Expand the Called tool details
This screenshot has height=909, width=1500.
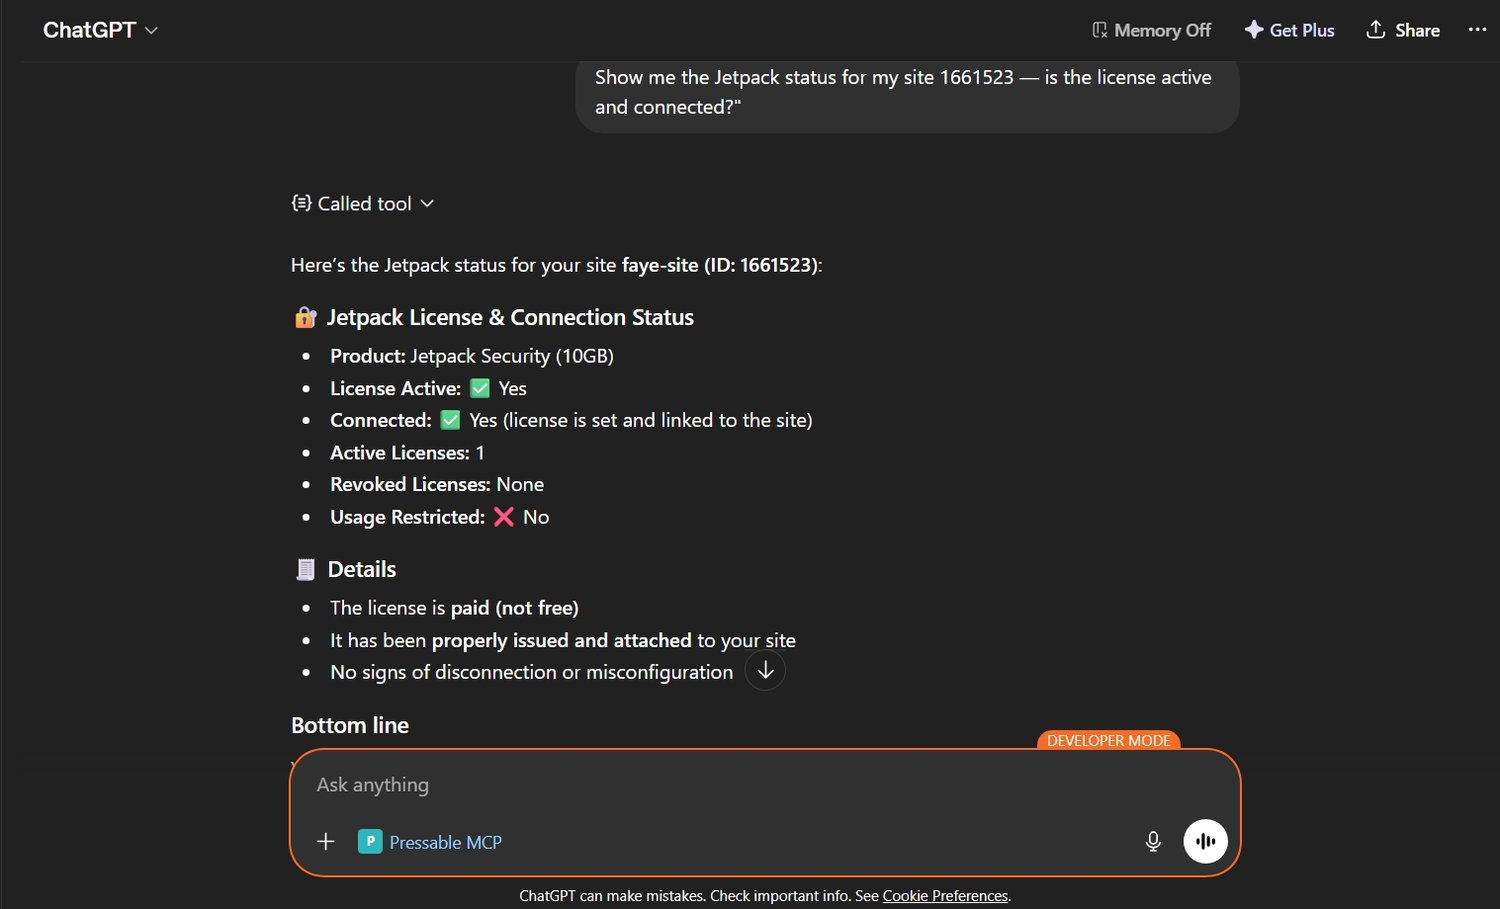[363, 203]
